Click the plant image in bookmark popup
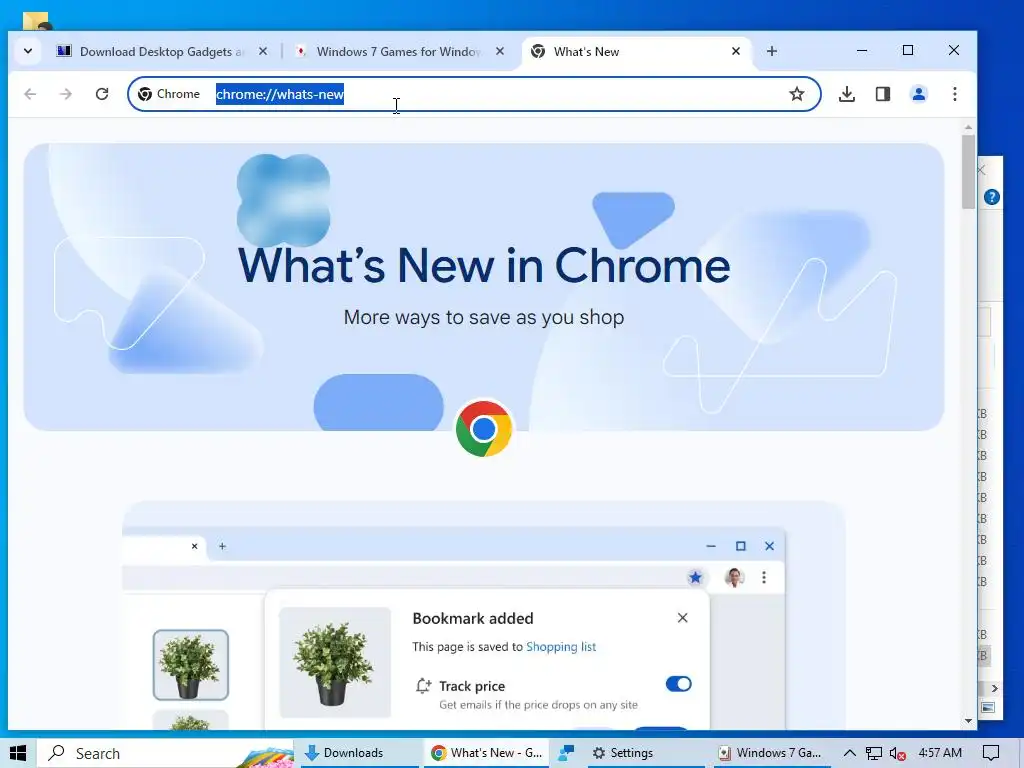This screenshot has width=1024, height=768. tap(334, 662)
